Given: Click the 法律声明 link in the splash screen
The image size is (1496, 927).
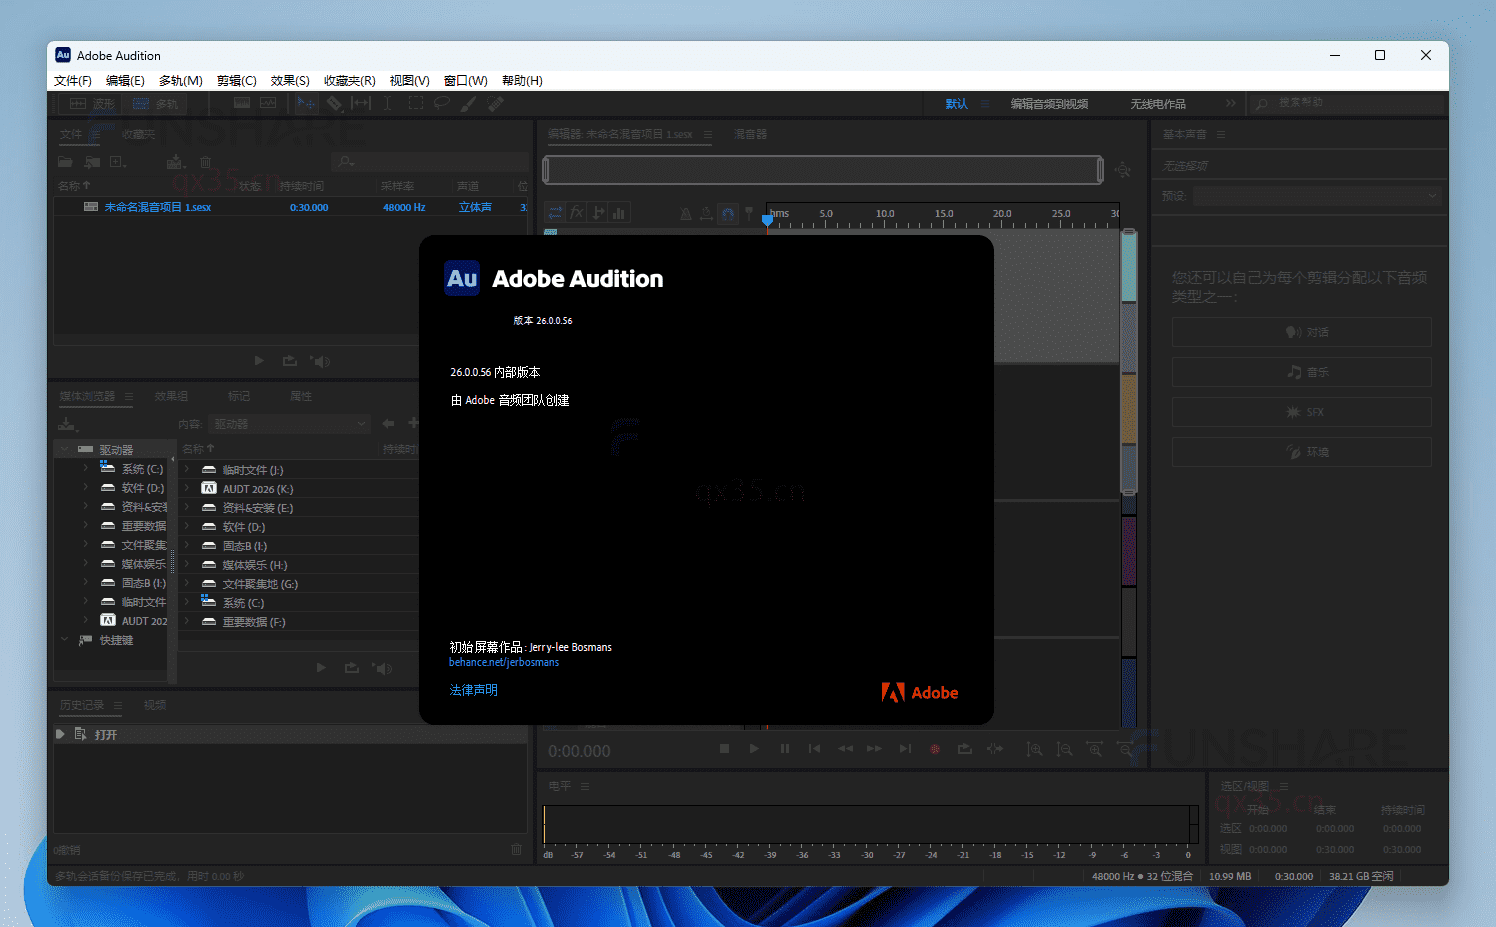Looking at the screenshot, I should [473, 689].
